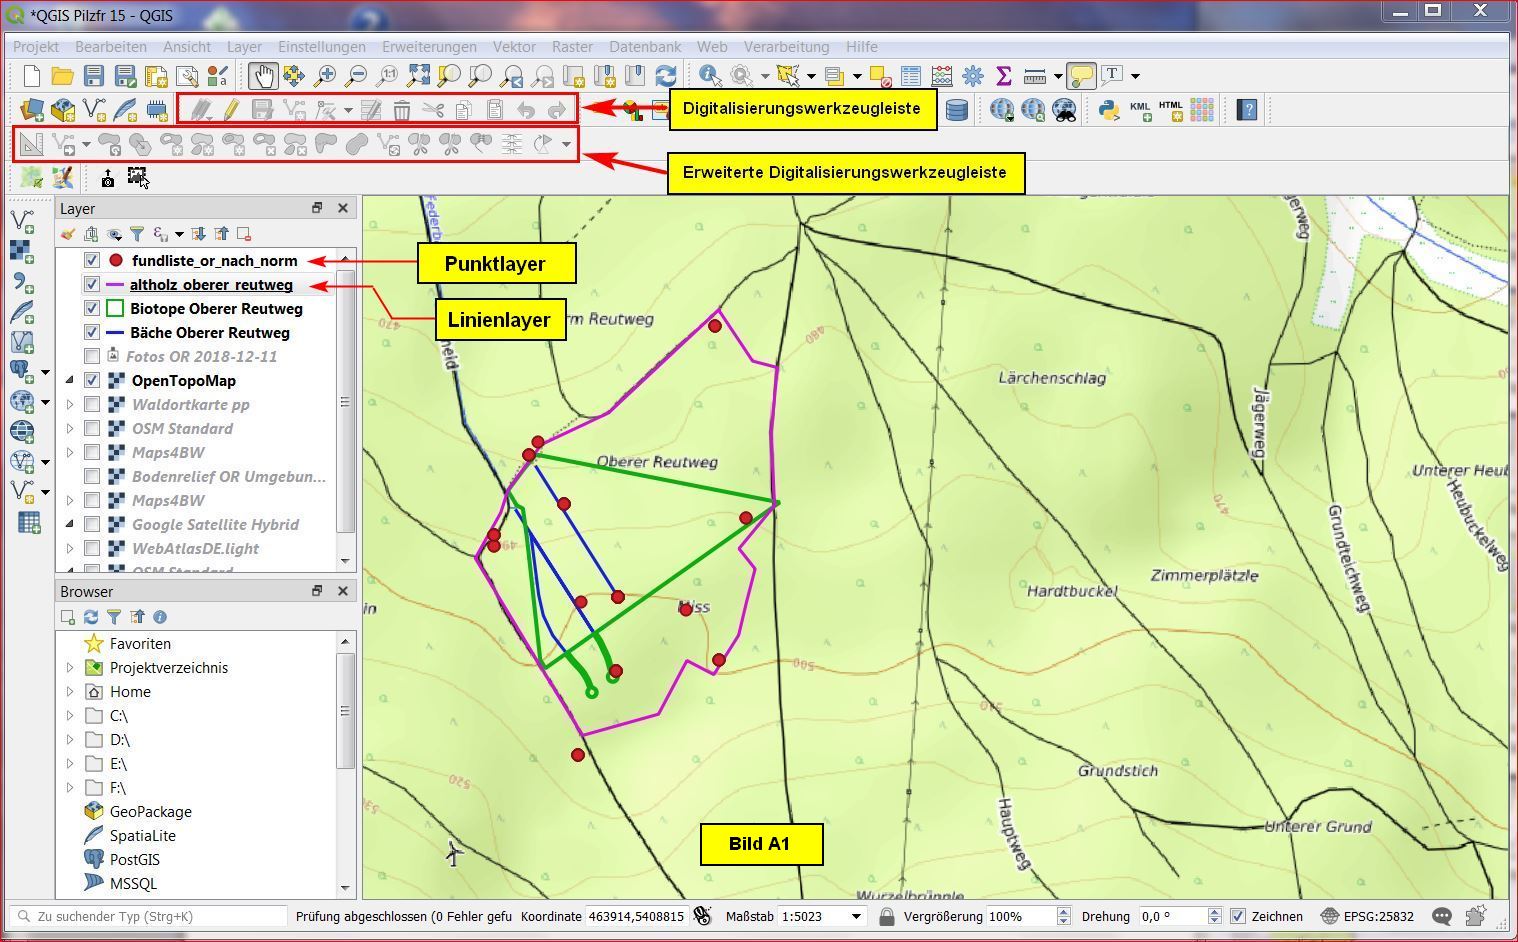Select the Pan Map hand tool

[263, 76]
